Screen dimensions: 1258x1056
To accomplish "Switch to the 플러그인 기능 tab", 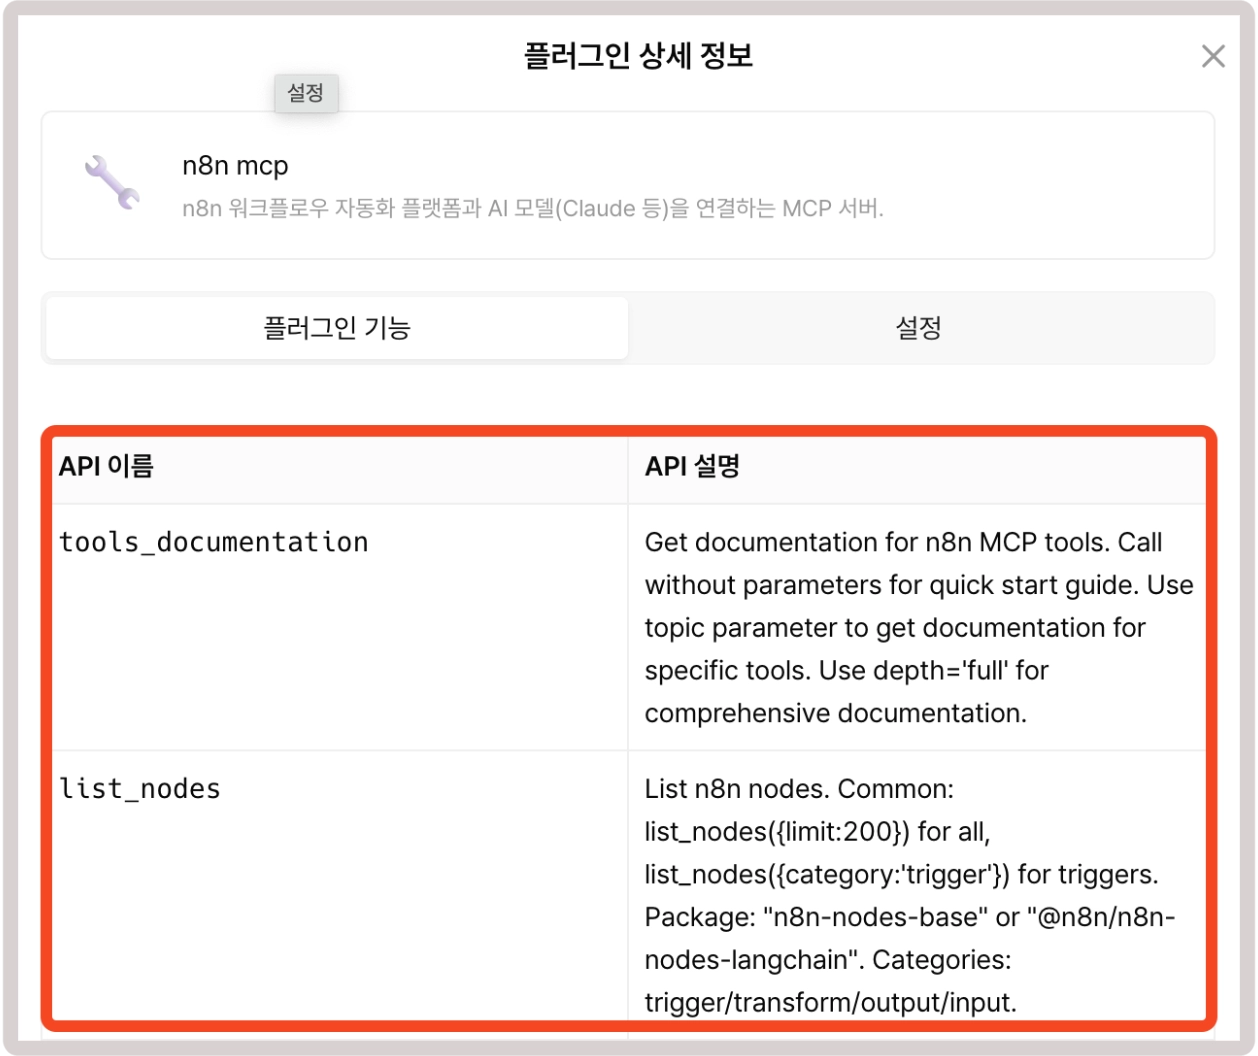I will click(x=337, y=328).
